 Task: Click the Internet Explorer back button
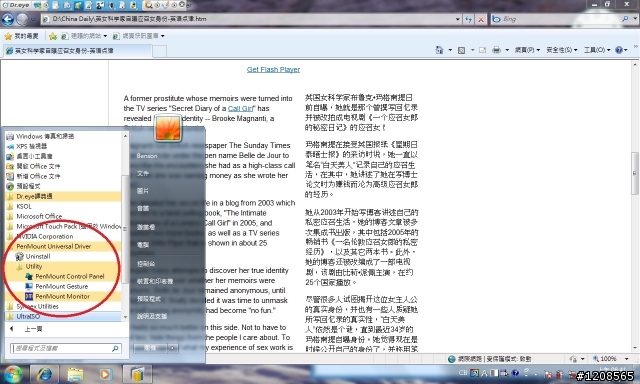[8, 19]
